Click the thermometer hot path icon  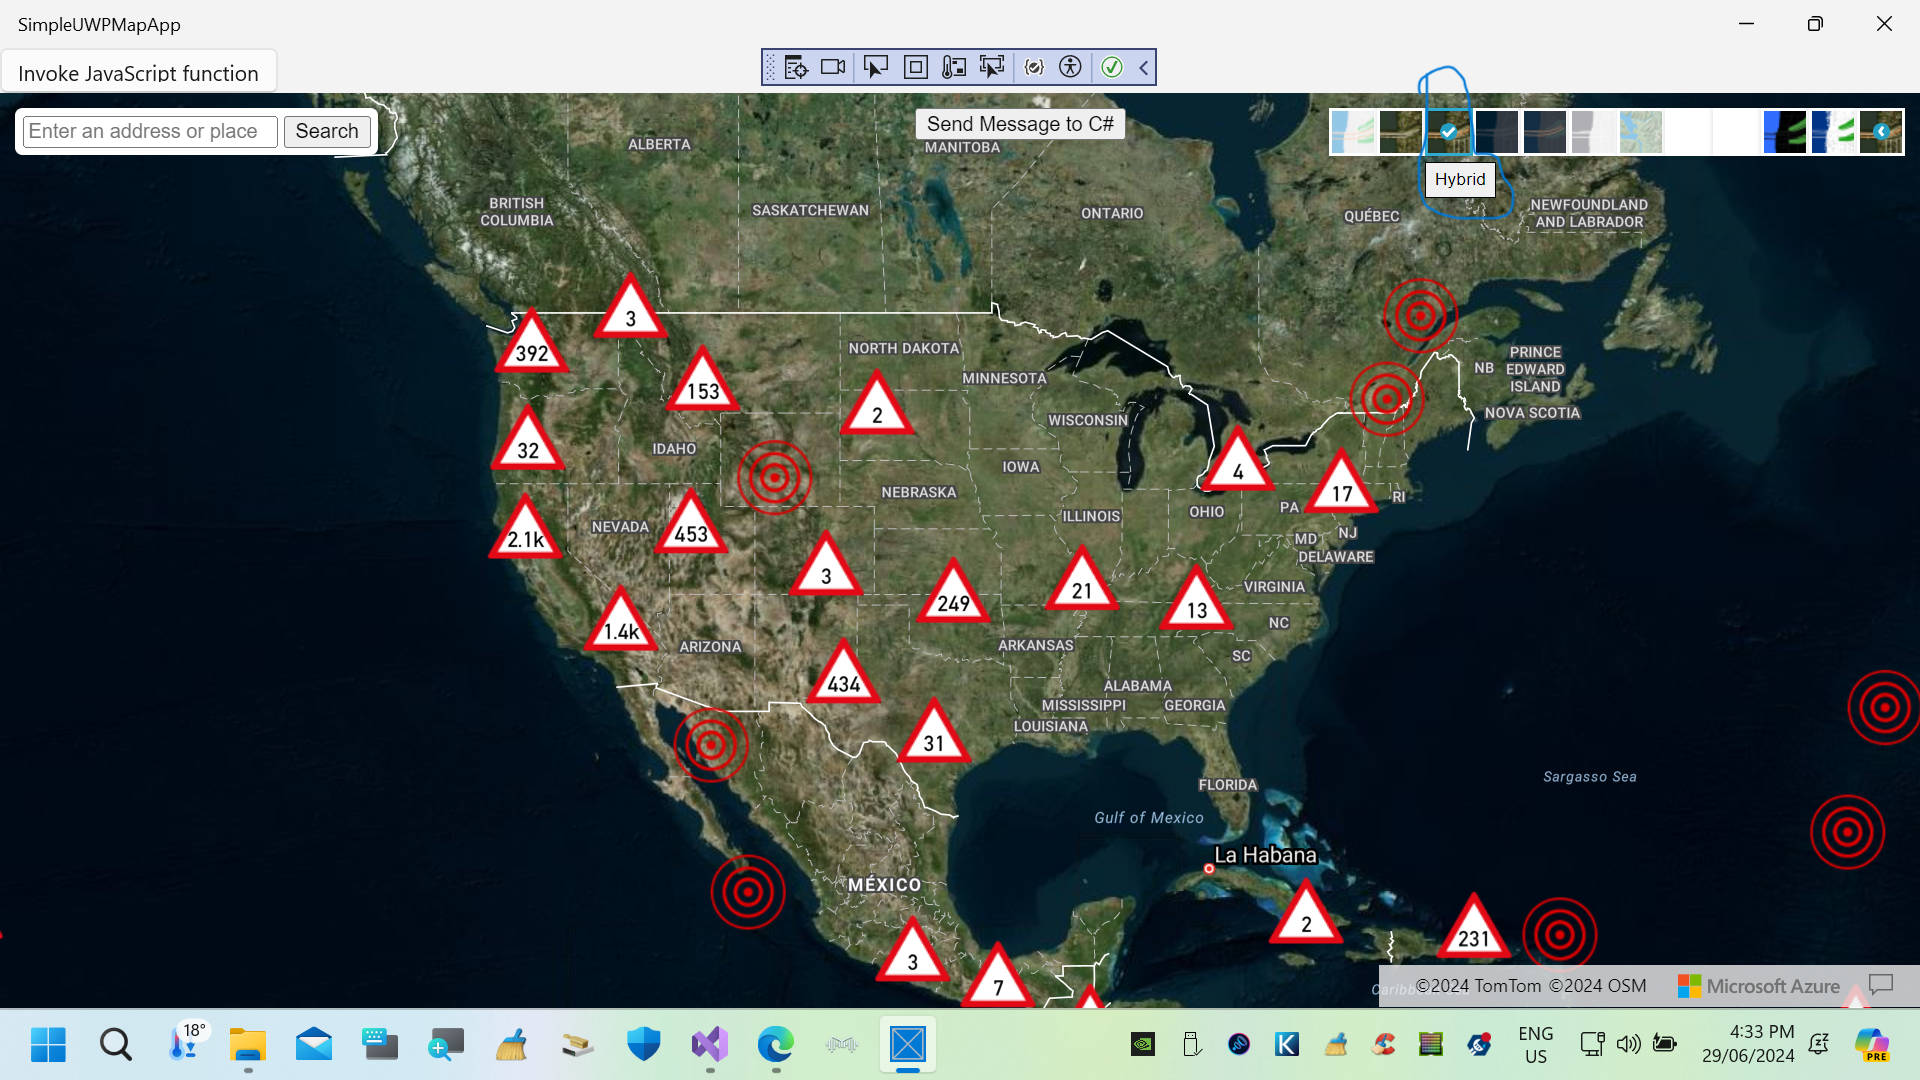[x=955, y=67]
